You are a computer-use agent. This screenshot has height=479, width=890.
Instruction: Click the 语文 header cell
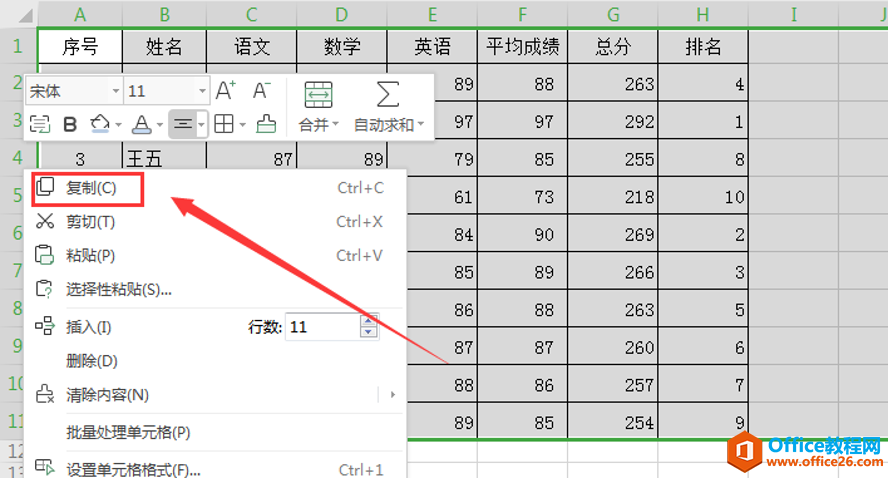(251, 46)
